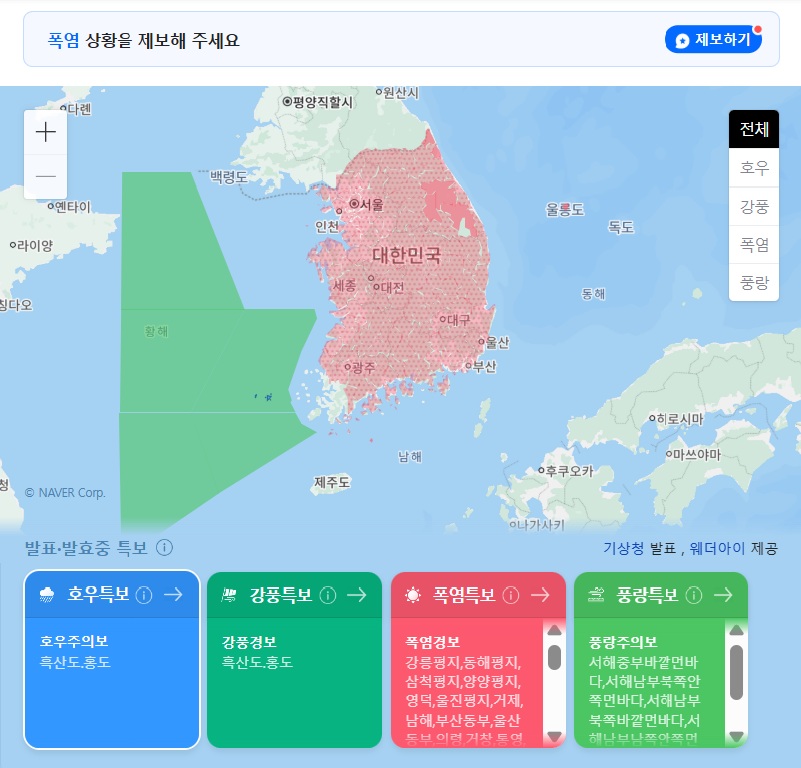Click the map zoom-in plus icon
The image size is (801, 768).
(44, 132)
